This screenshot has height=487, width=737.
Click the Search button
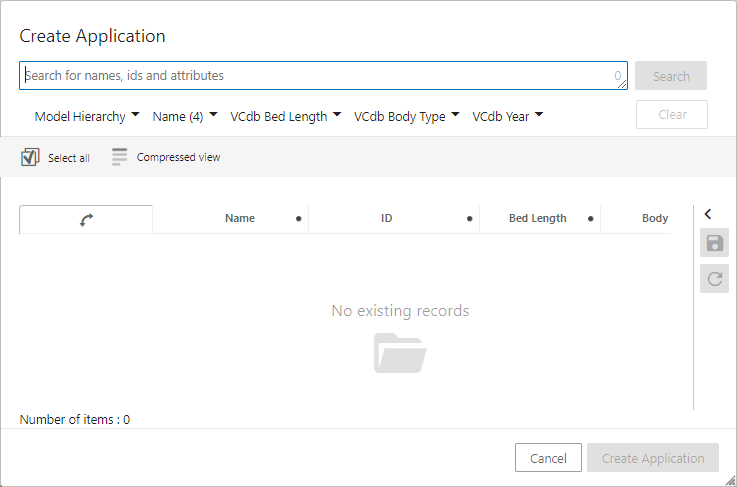[x=671, y=76]
